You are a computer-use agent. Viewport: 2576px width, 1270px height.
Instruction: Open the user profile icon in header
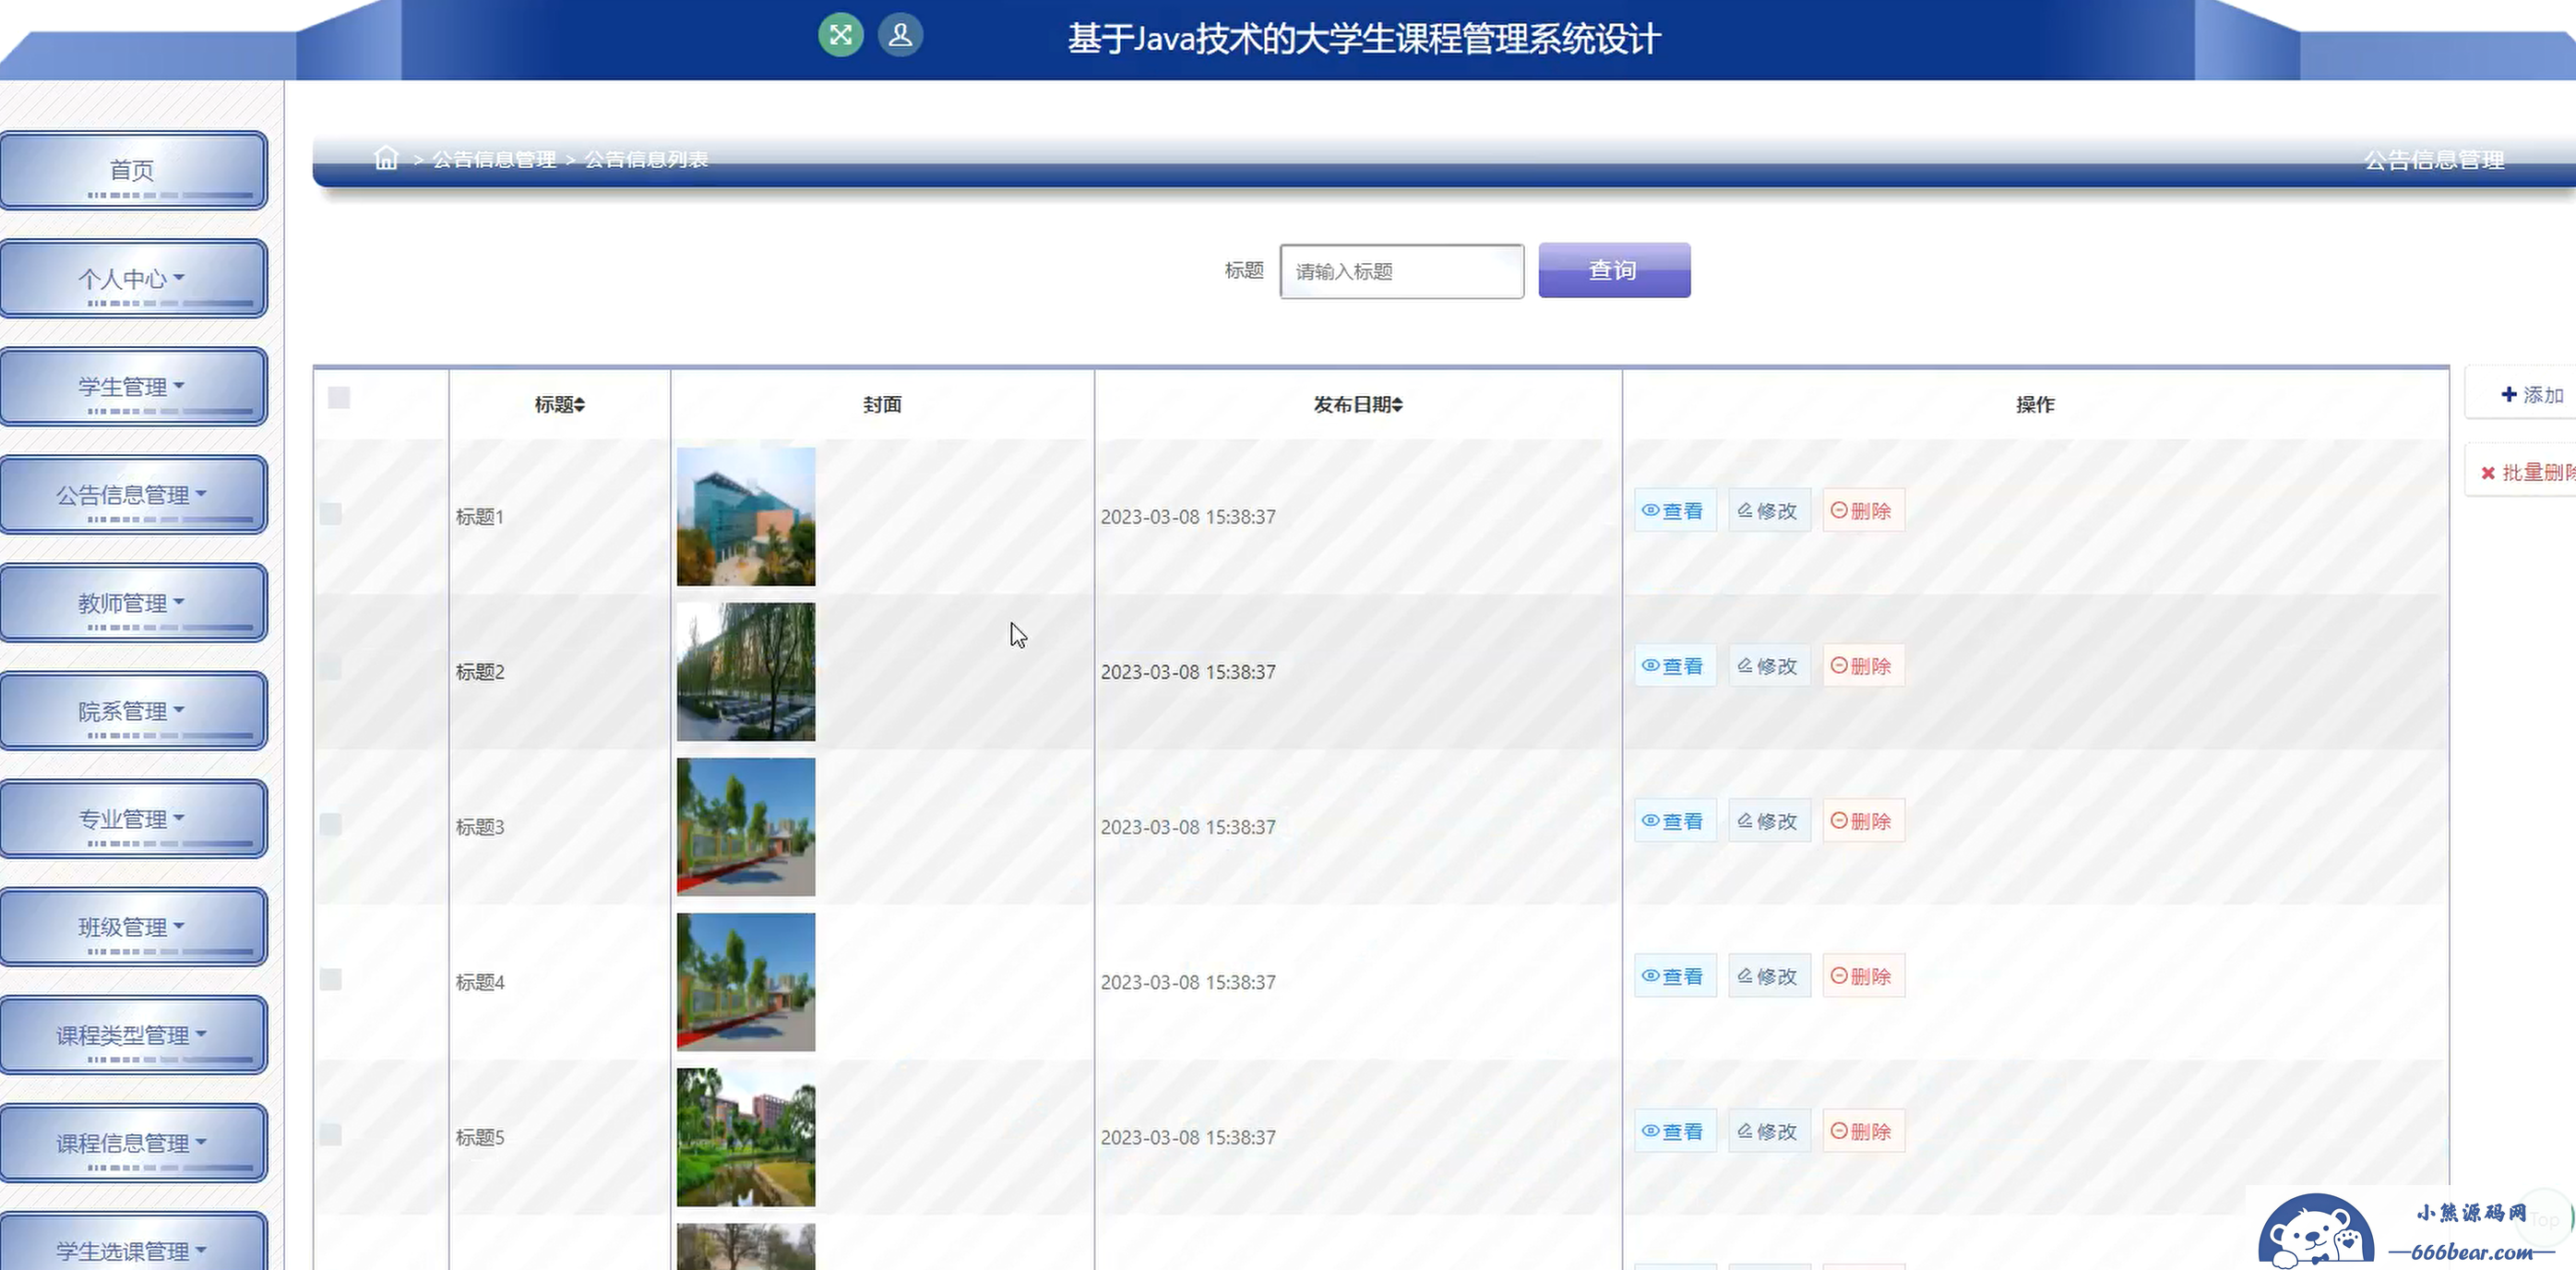tap(900, 35)
